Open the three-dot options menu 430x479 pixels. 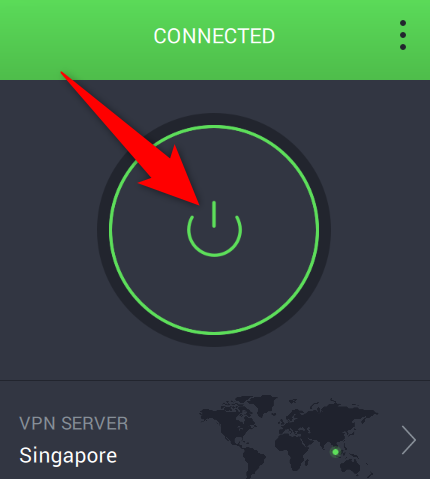[x=403, y=35]
